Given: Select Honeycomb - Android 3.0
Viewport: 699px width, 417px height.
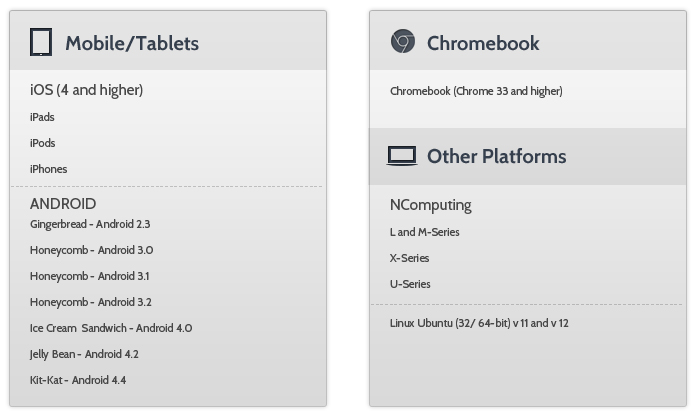Looking at the screenshot, I should point(91,250).
